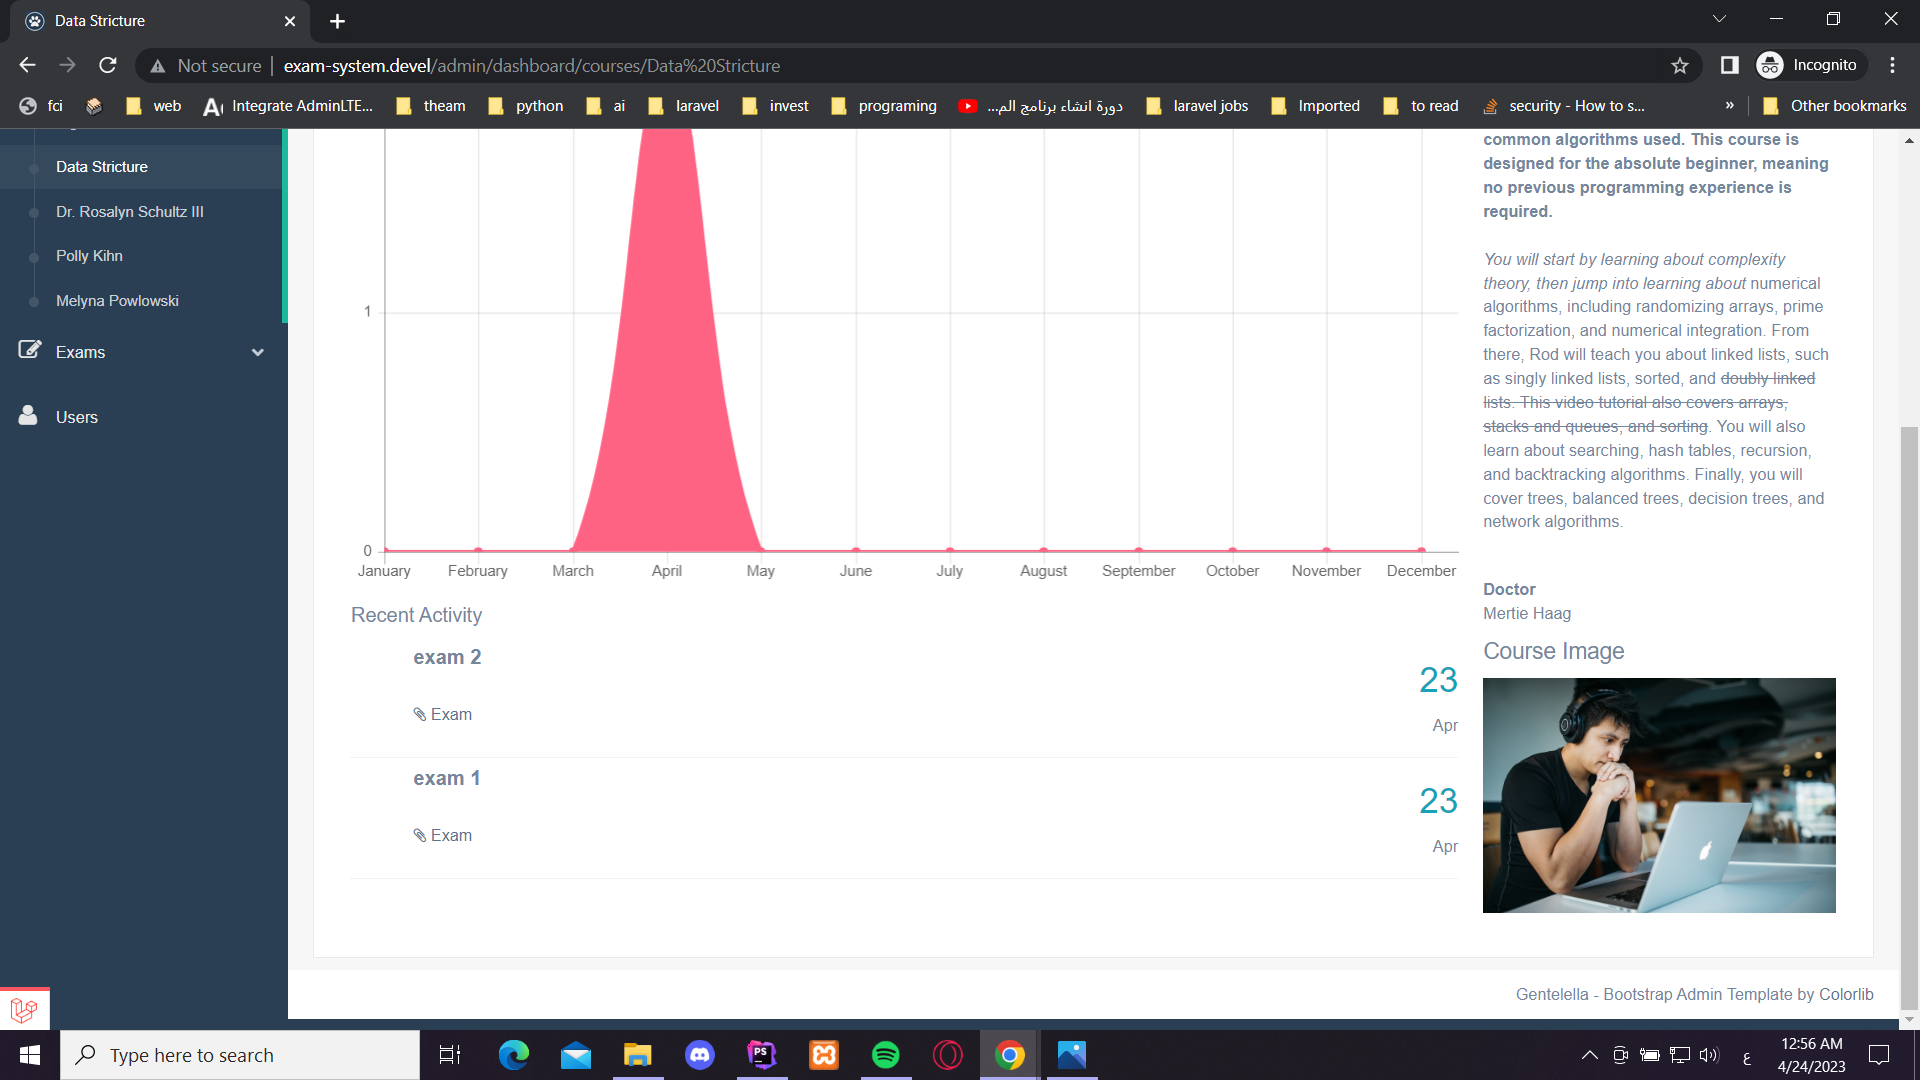Click the address bar URL
Viewport: 1920px width, 1080px height.
coord(531,65)
